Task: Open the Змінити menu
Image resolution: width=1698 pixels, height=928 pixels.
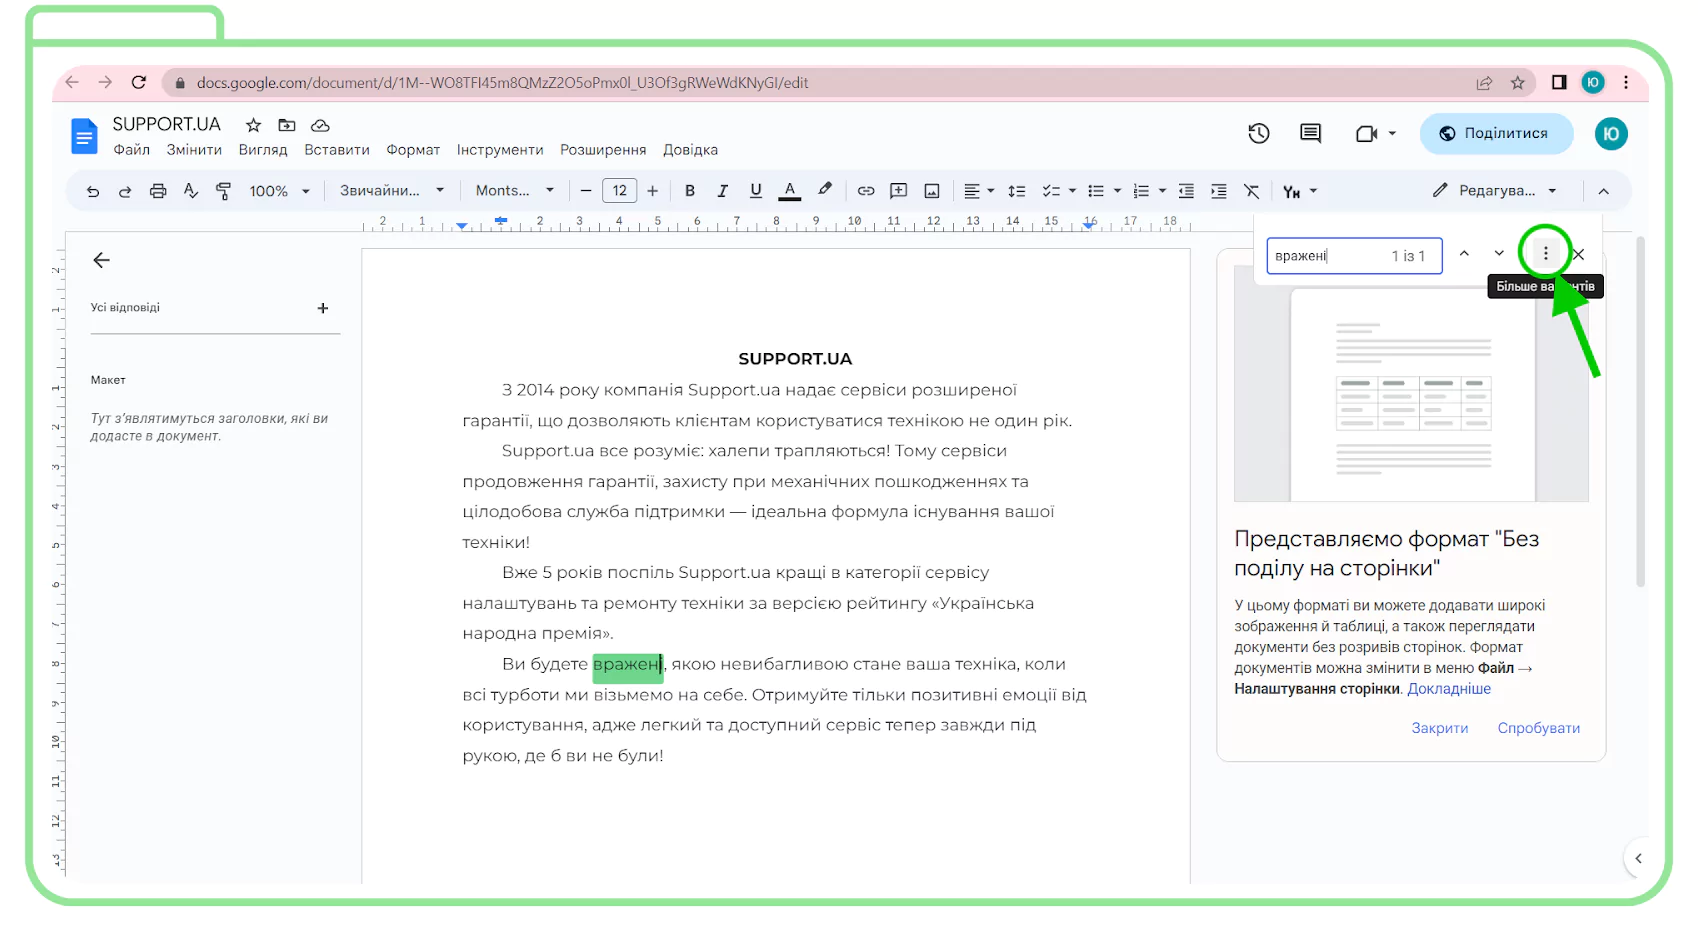Action: pos(194,150)
